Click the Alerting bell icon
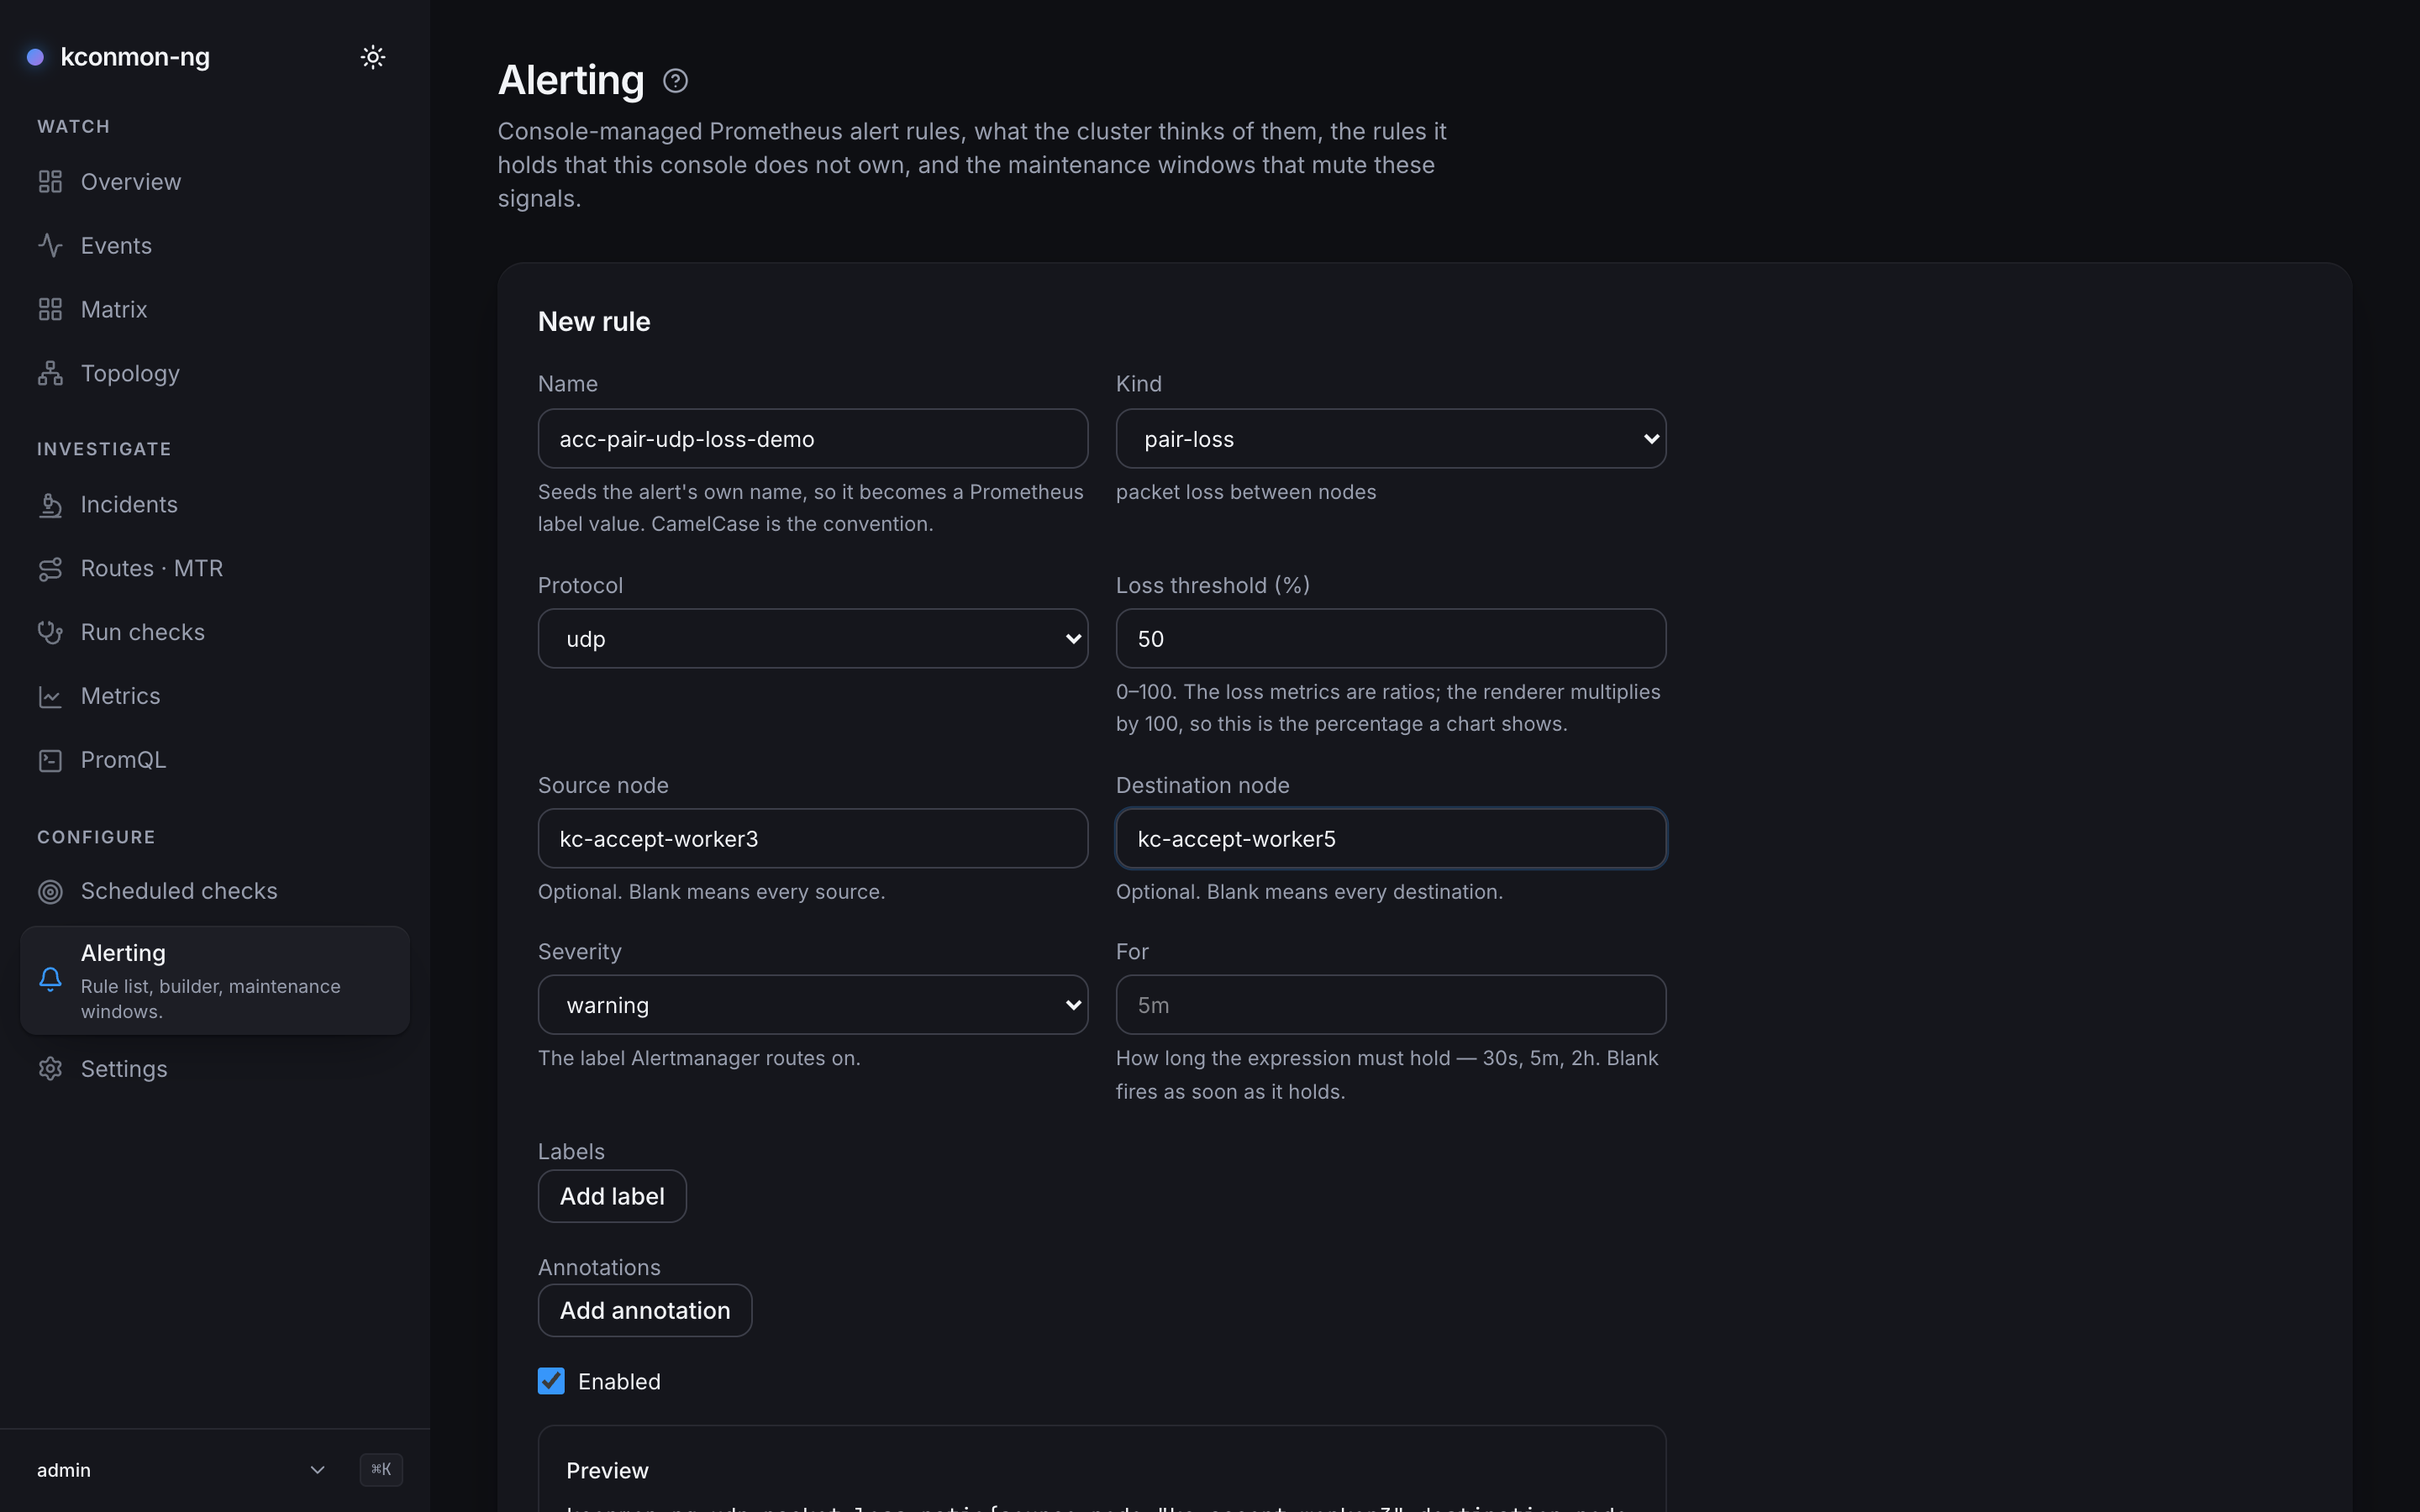Screen dimensions: 2420x1512 pos(50,979)
